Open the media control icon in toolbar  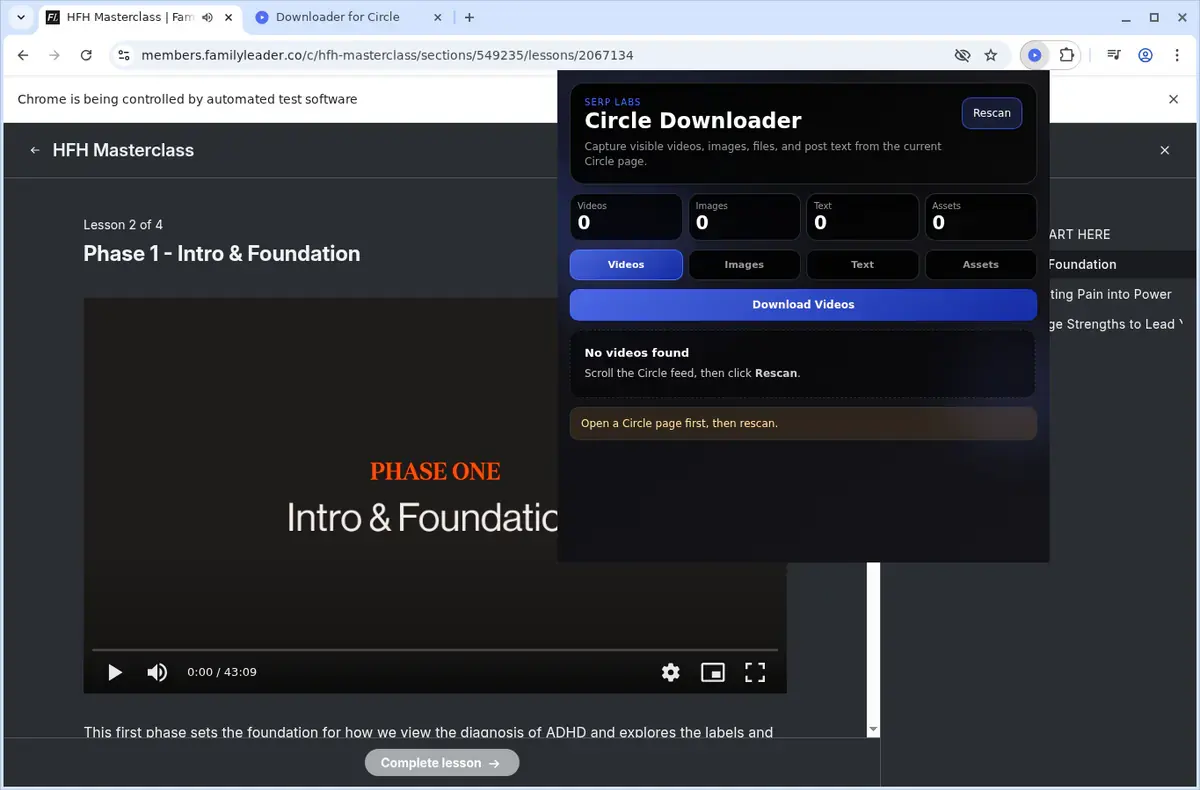click(1114, 56)
